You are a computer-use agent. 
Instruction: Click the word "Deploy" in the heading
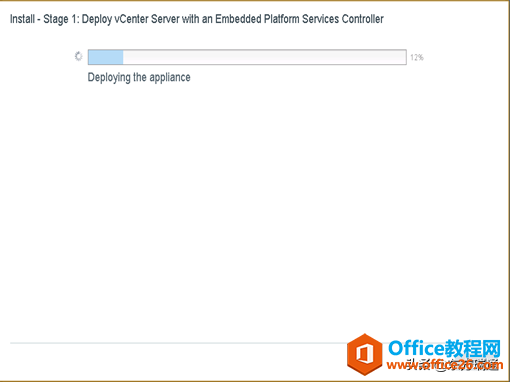pos(97,19)
